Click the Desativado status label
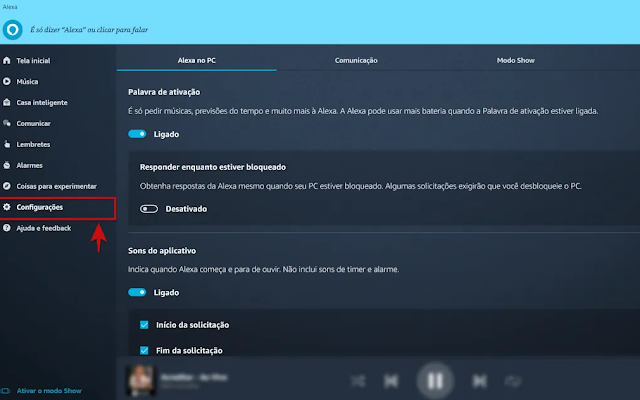Viewport: 640px width, 400px height. (x=186, y=209)
